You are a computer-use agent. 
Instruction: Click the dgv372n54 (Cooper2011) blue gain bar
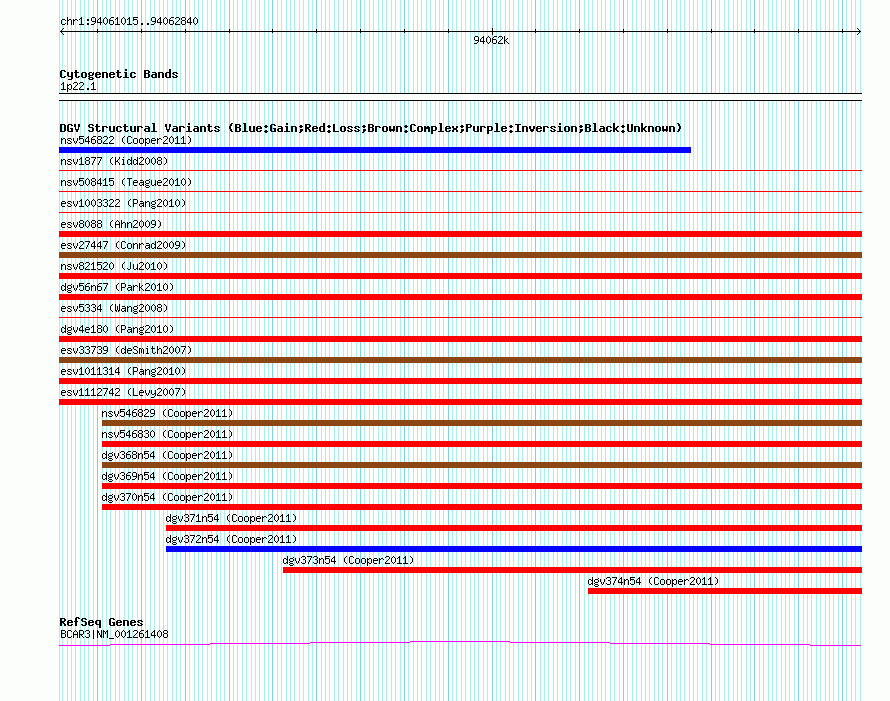pos(514,549)
